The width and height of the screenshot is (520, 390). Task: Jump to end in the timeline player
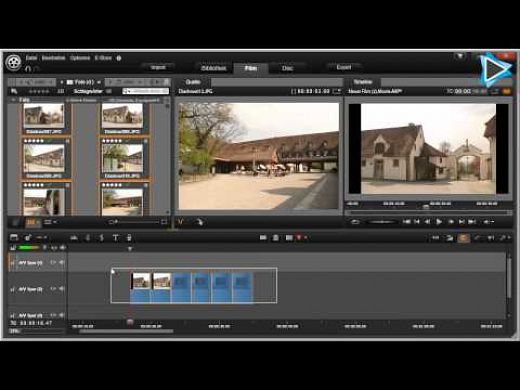472,222
